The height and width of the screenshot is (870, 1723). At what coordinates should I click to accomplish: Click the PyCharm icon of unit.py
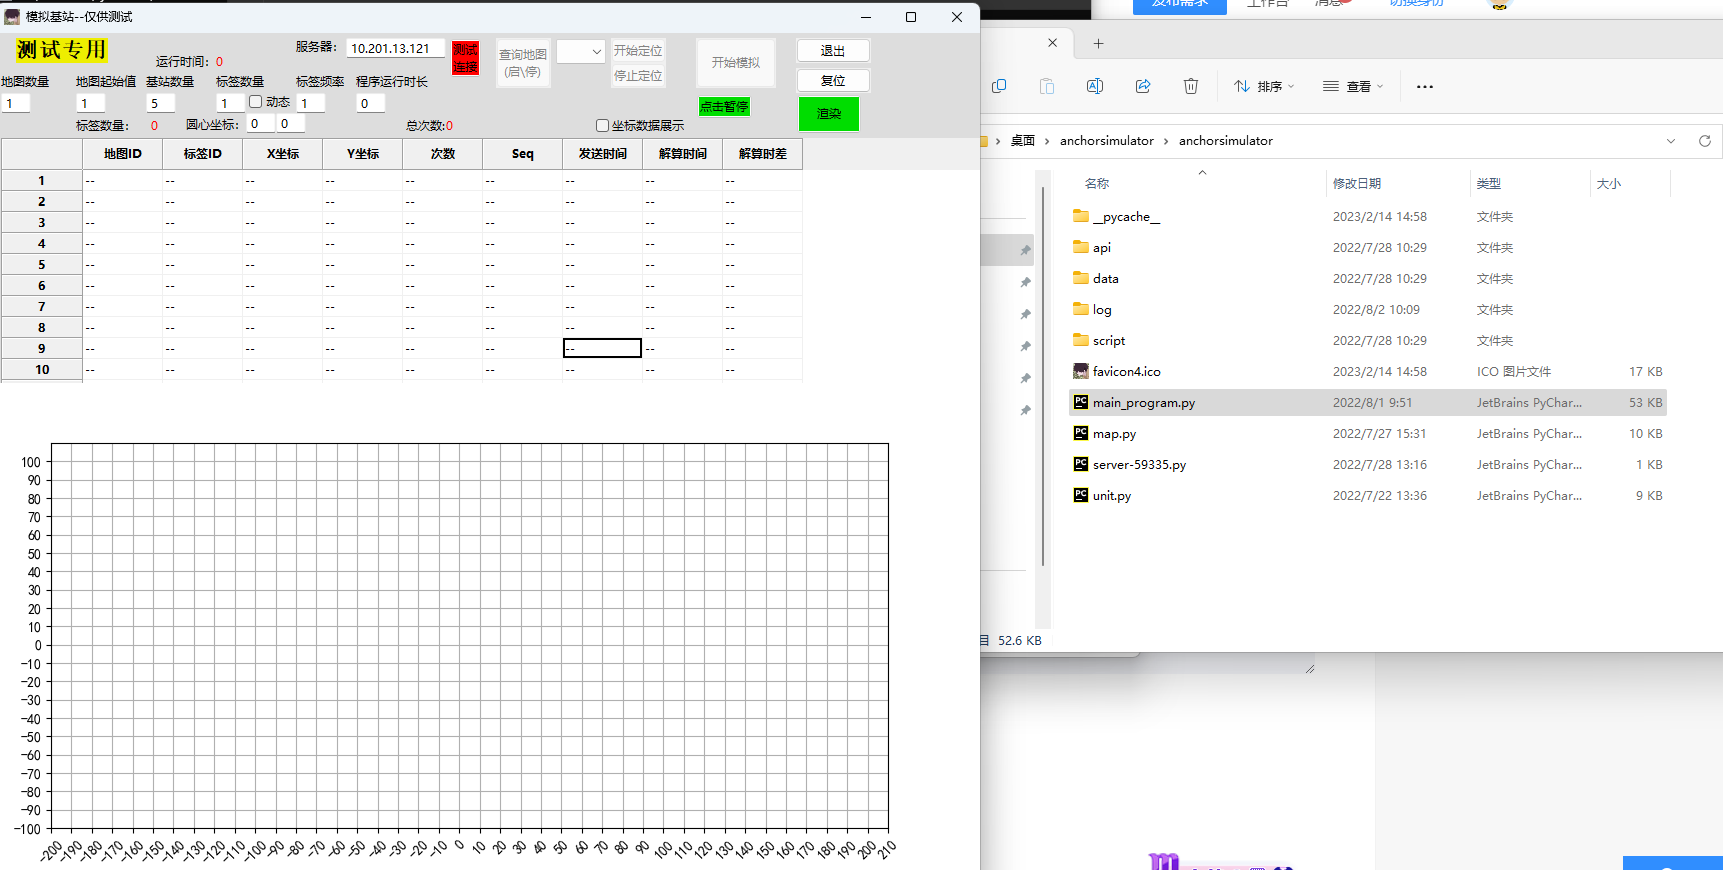click(x=1080, y=495)
